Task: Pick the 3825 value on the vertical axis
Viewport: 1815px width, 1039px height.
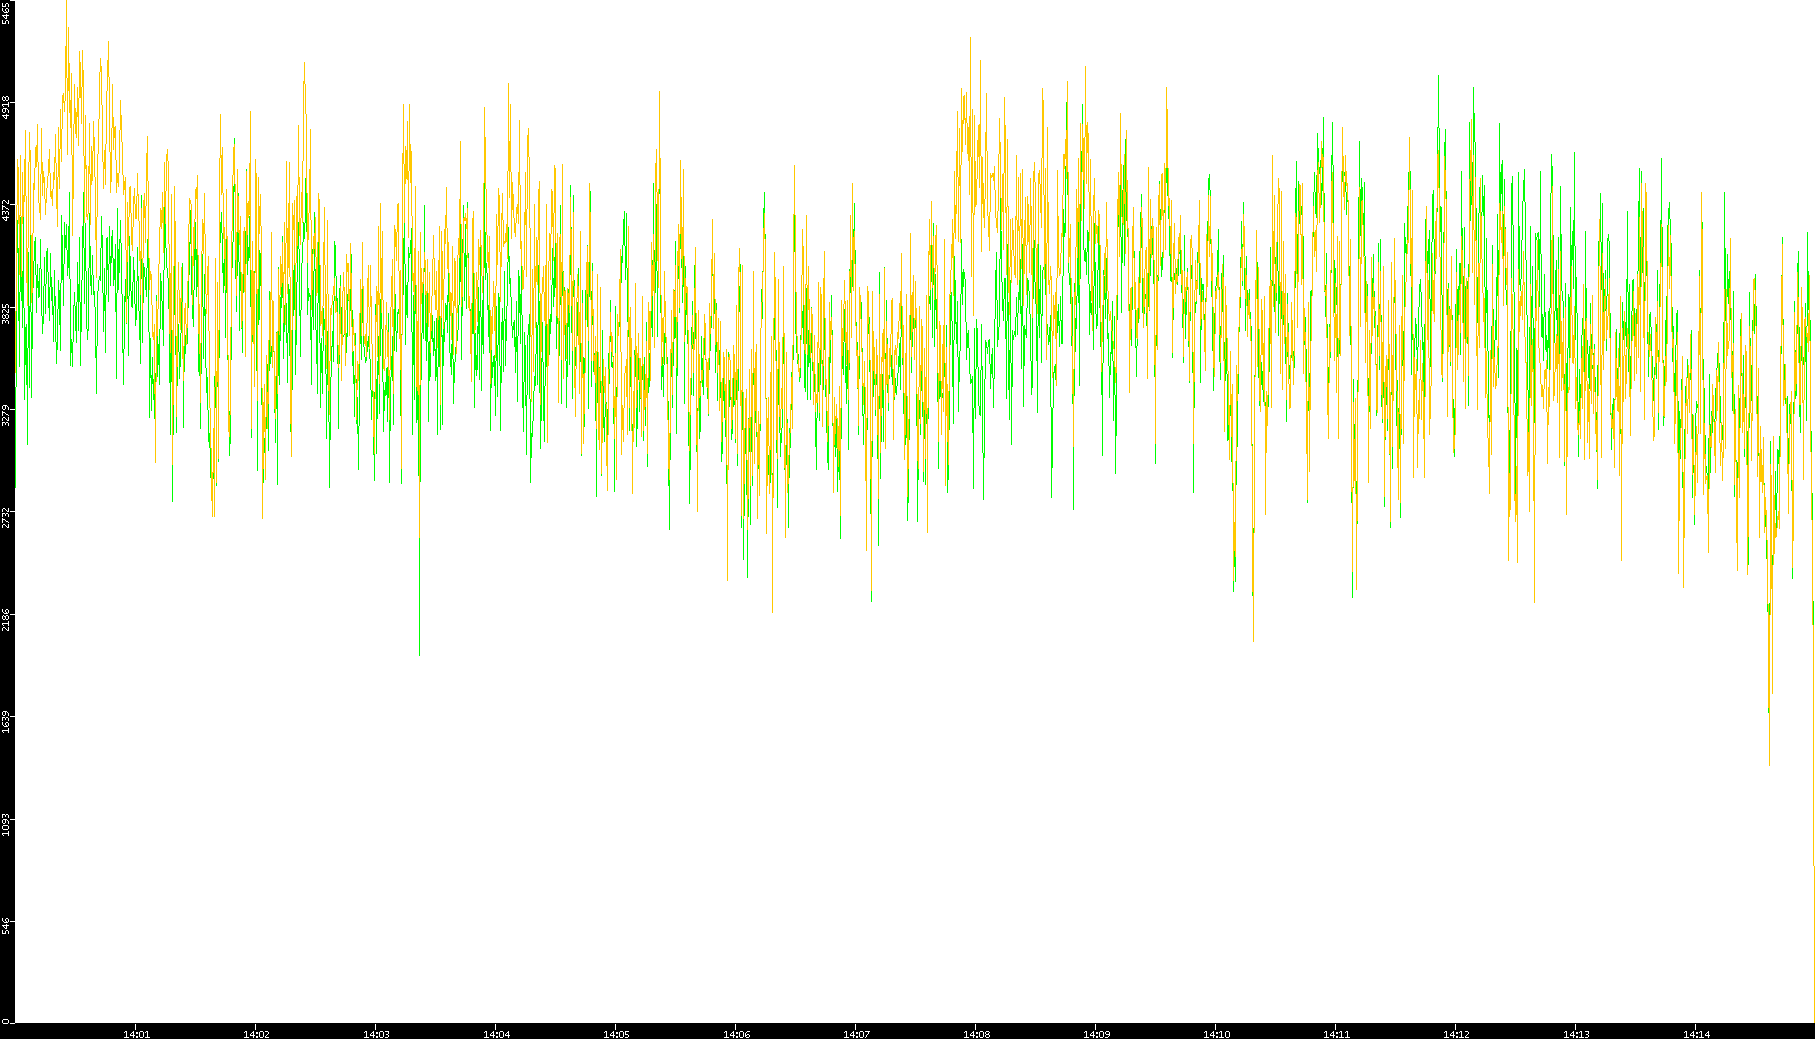Action: pos(6,313)
